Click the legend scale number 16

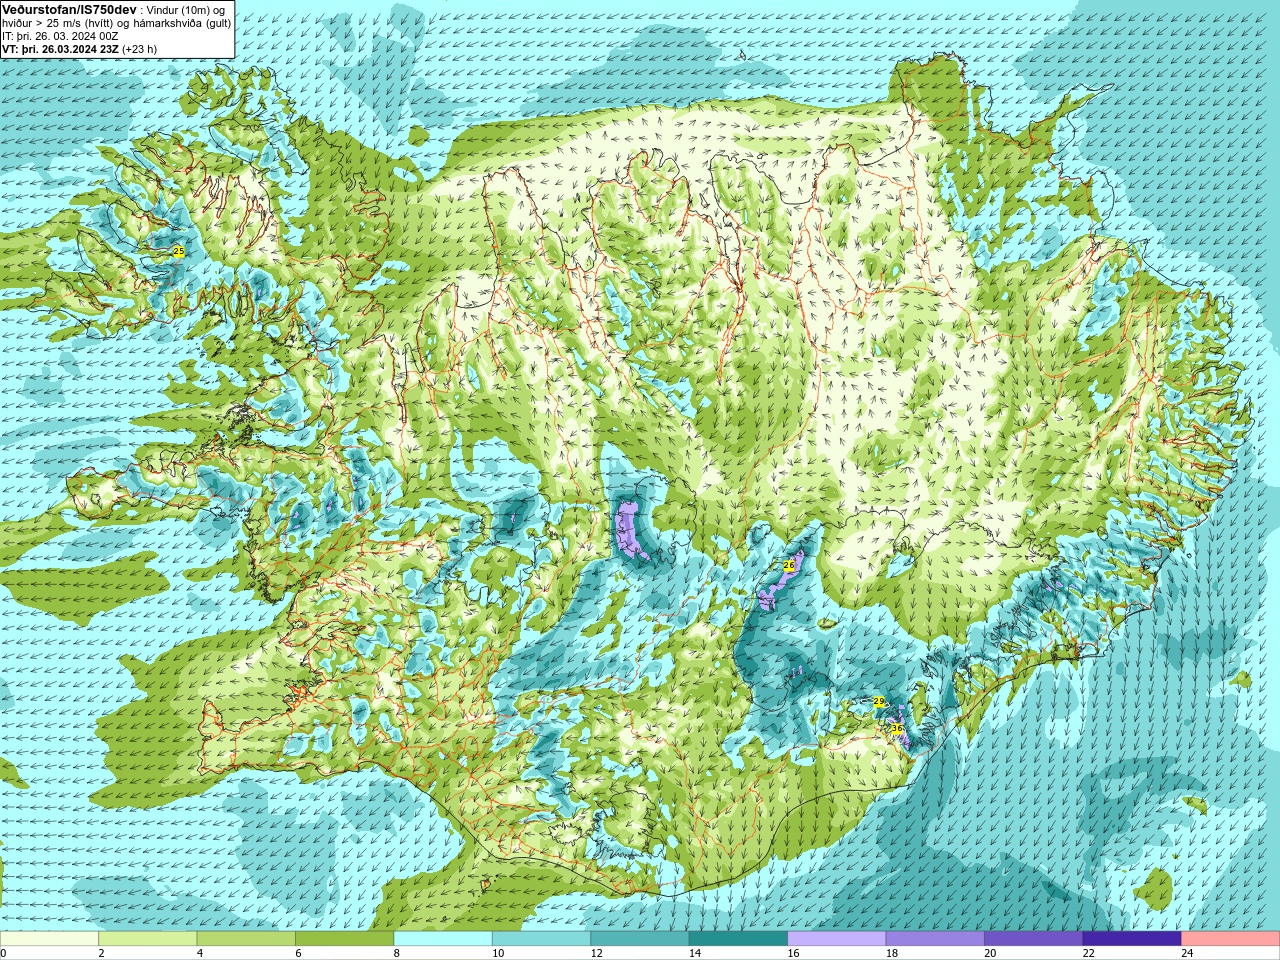pyautogui.click(x=794, y=953)
